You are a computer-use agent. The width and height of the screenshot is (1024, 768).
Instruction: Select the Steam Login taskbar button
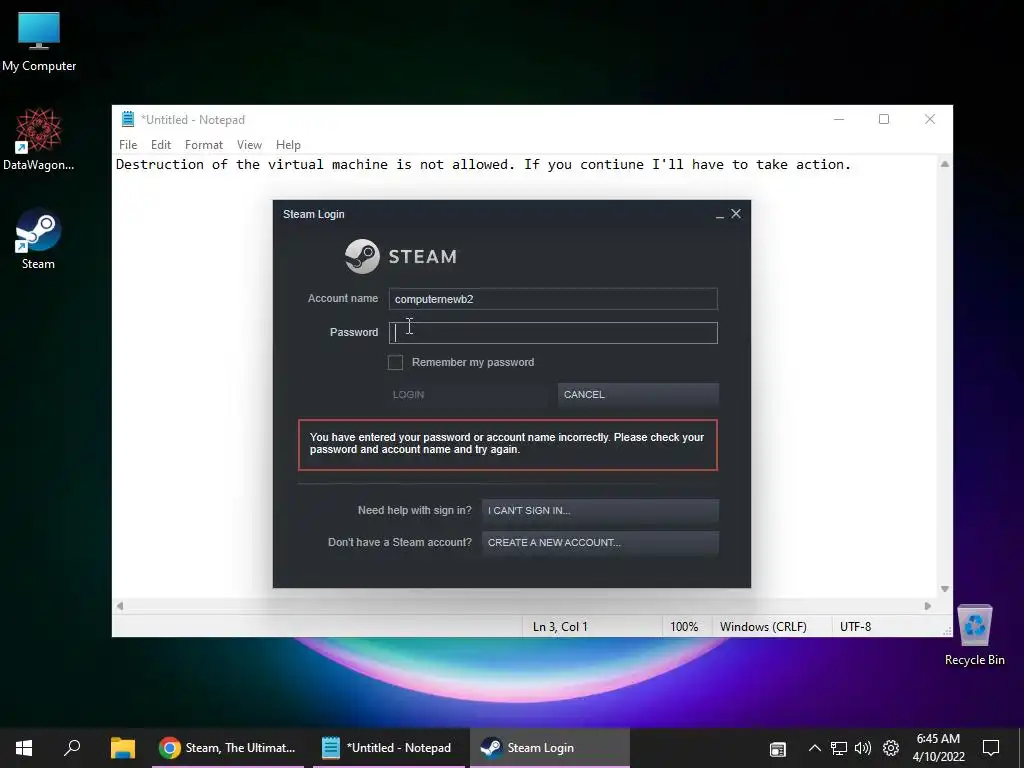[x=550, y=748]
